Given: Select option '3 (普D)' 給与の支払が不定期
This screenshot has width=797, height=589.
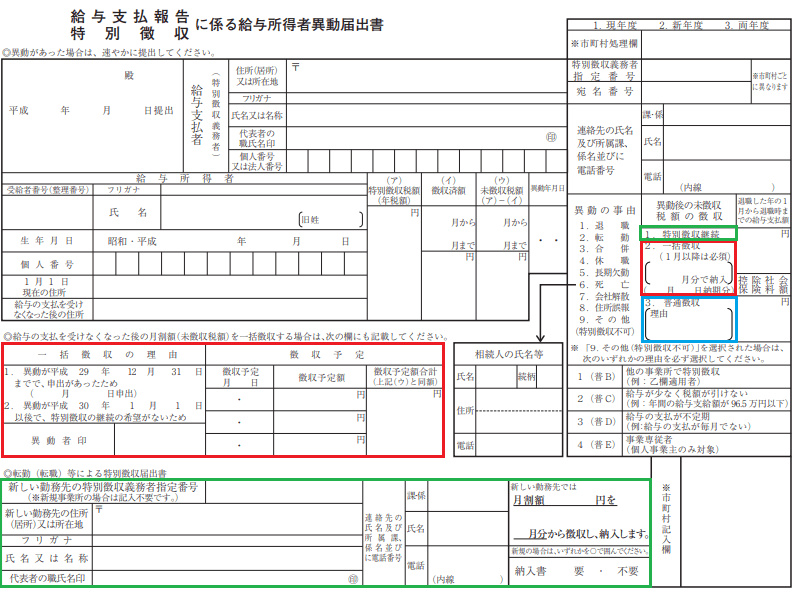Looking at the screenshot, I should click(x=596, y=422).
